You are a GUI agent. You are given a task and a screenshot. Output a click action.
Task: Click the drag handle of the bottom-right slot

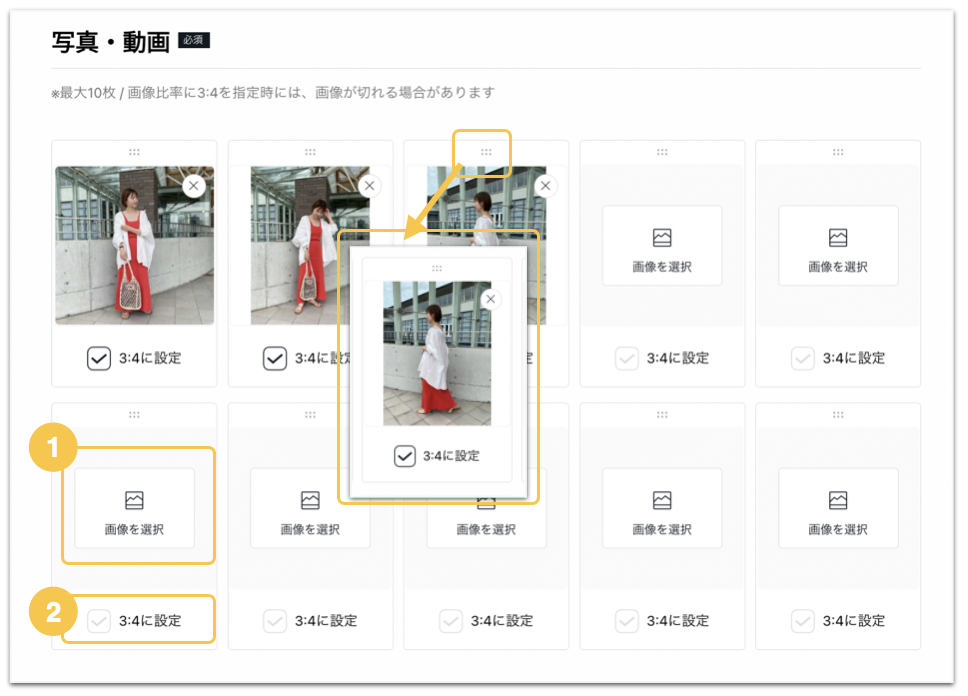pos(838,414)
